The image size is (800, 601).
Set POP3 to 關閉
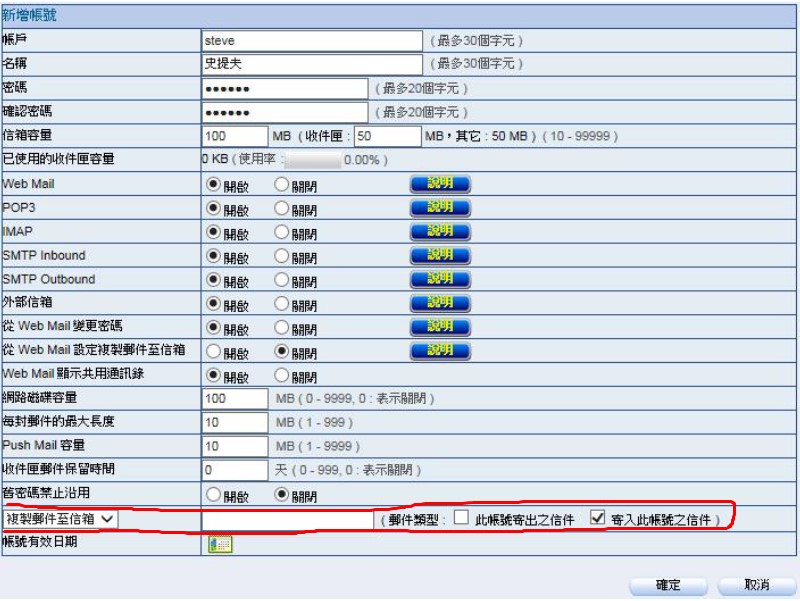pos(282,208)
